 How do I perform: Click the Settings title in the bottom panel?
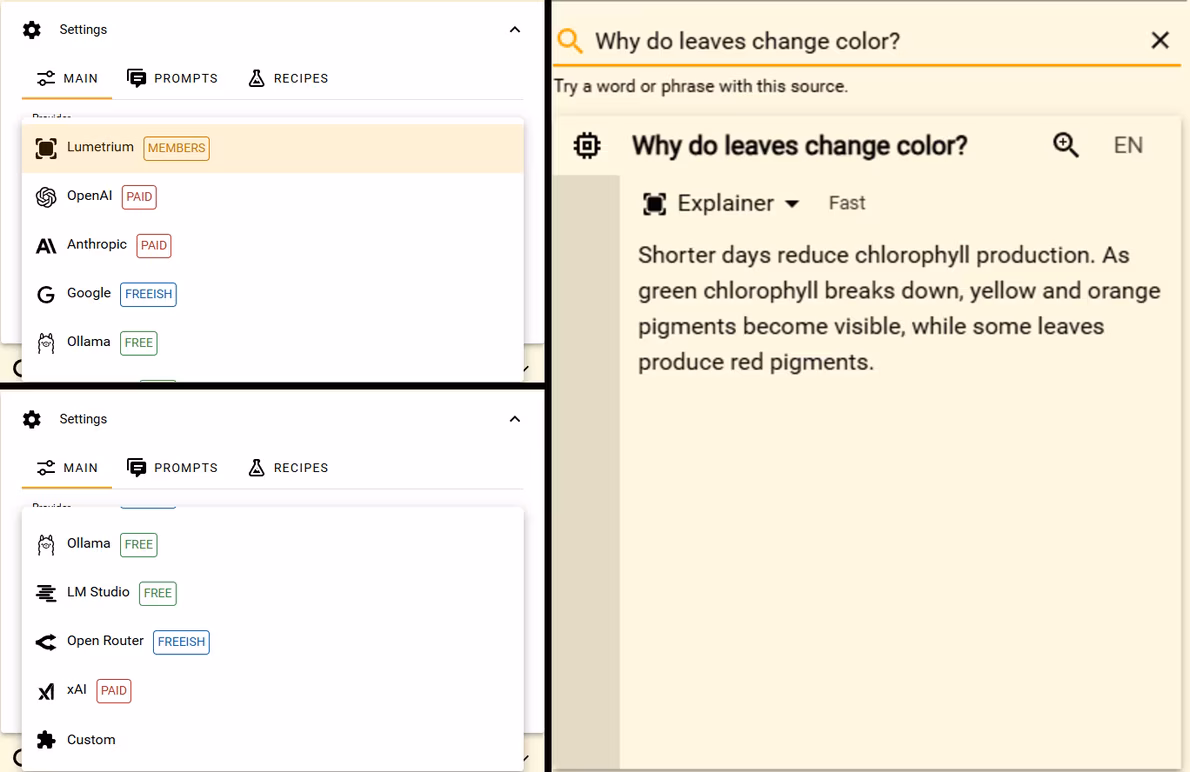point(83,419)
